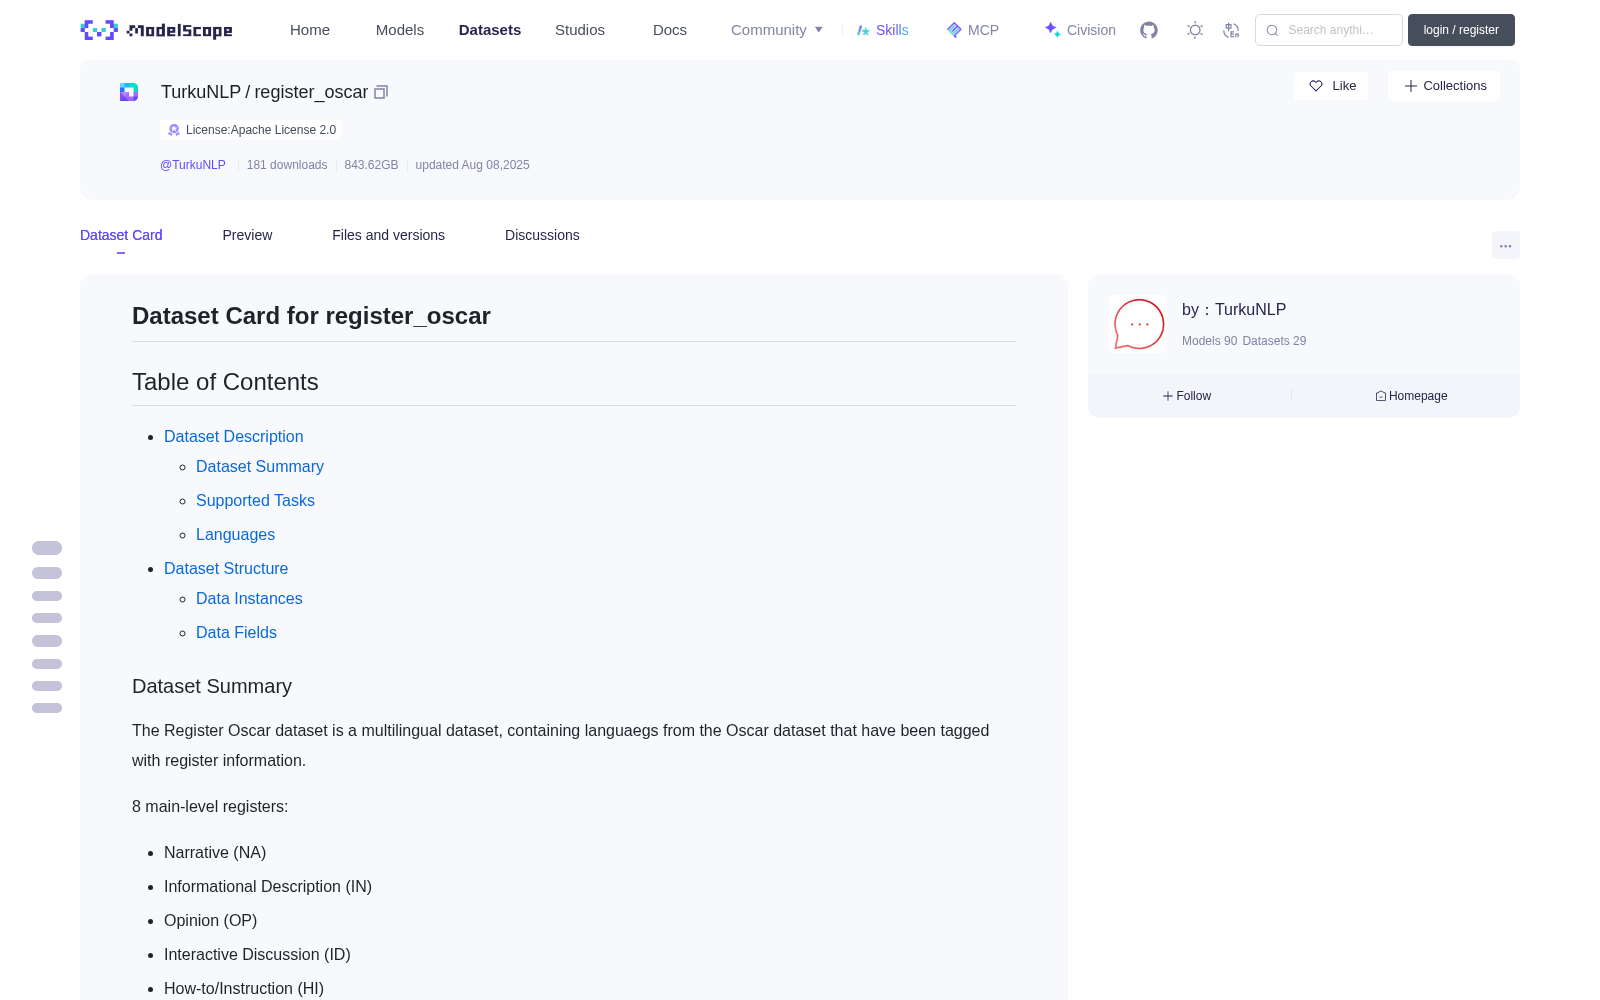Switch to the Preview tab
Screen dimensions: 1600x1000
[x=247, y=235]
